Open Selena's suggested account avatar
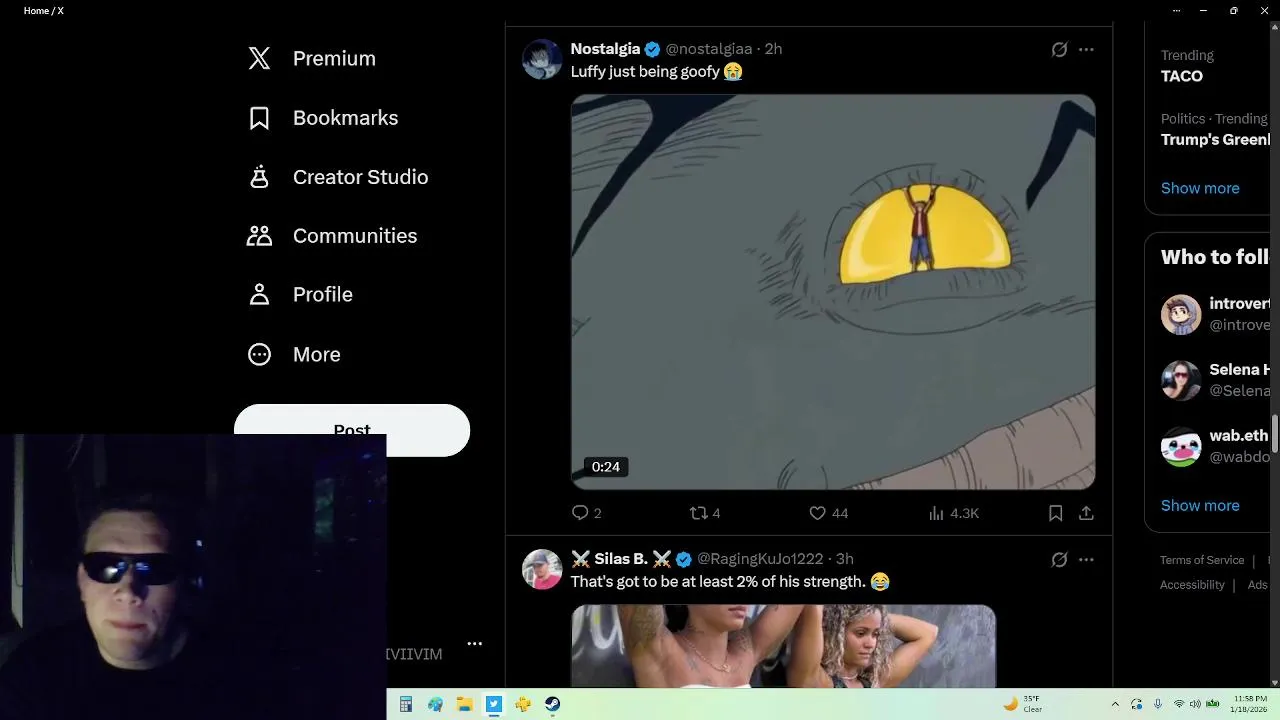1280x720 pixels. [x=1181, y=380]
